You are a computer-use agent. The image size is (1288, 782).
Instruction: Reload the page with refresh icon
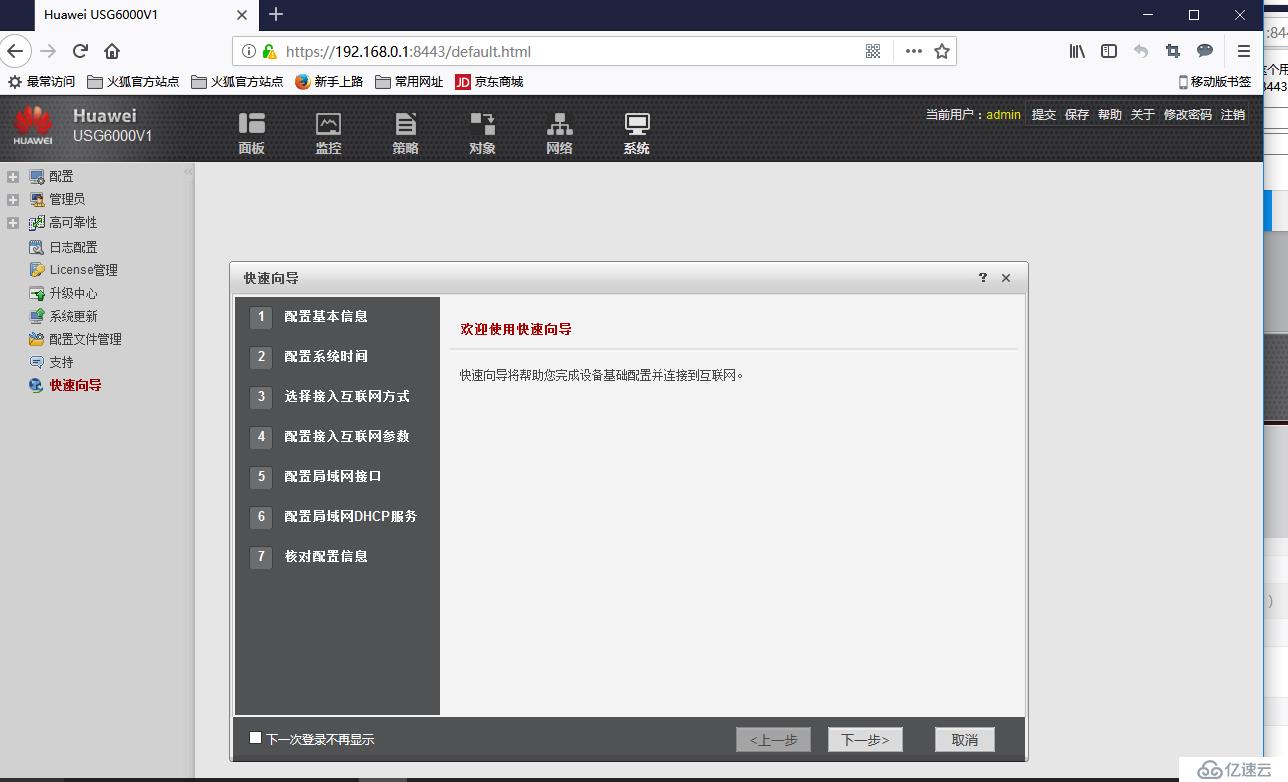[81, 51]
